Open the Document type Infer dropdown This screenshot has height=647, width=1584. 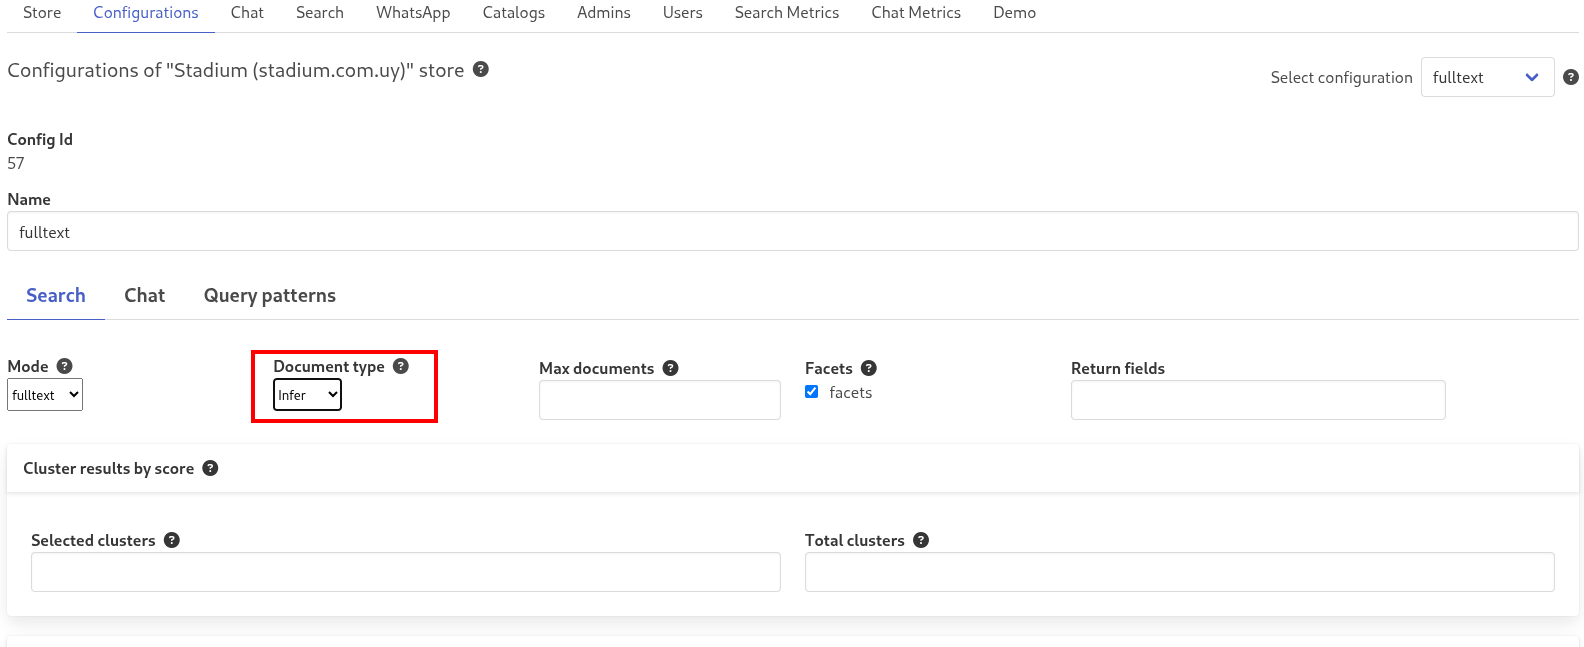tap(307, 395)
